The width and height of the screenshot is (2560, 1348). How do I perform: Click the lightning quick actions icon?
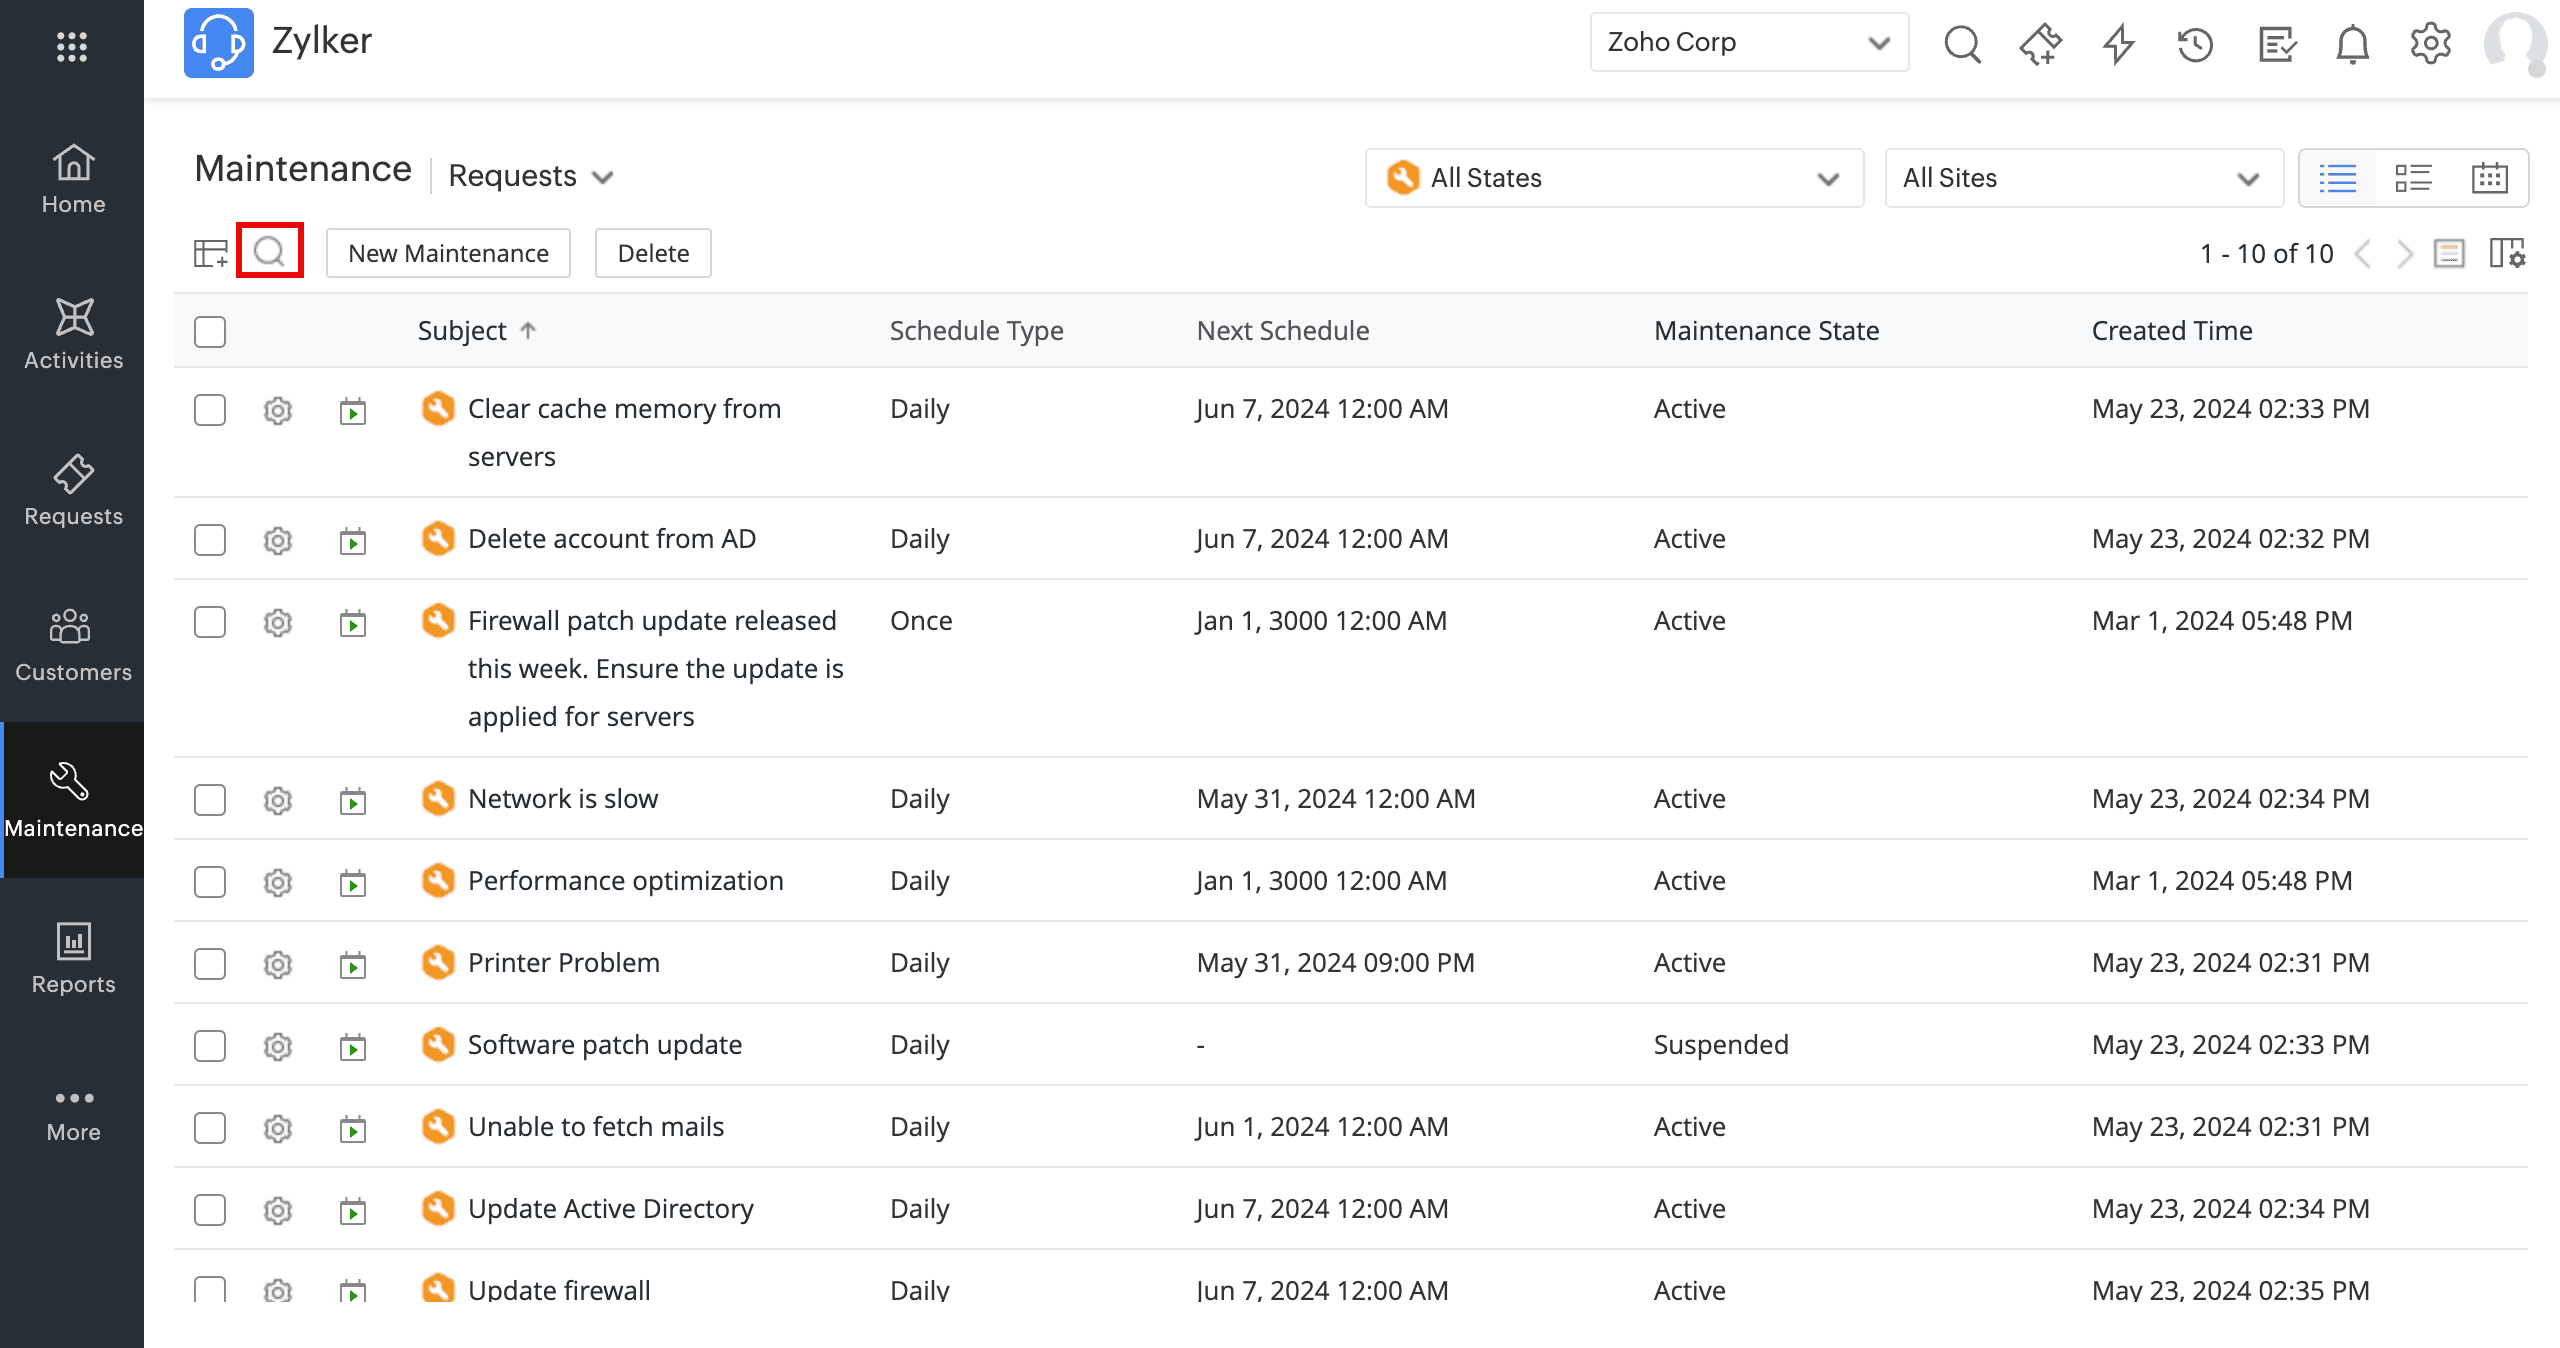2118,44
